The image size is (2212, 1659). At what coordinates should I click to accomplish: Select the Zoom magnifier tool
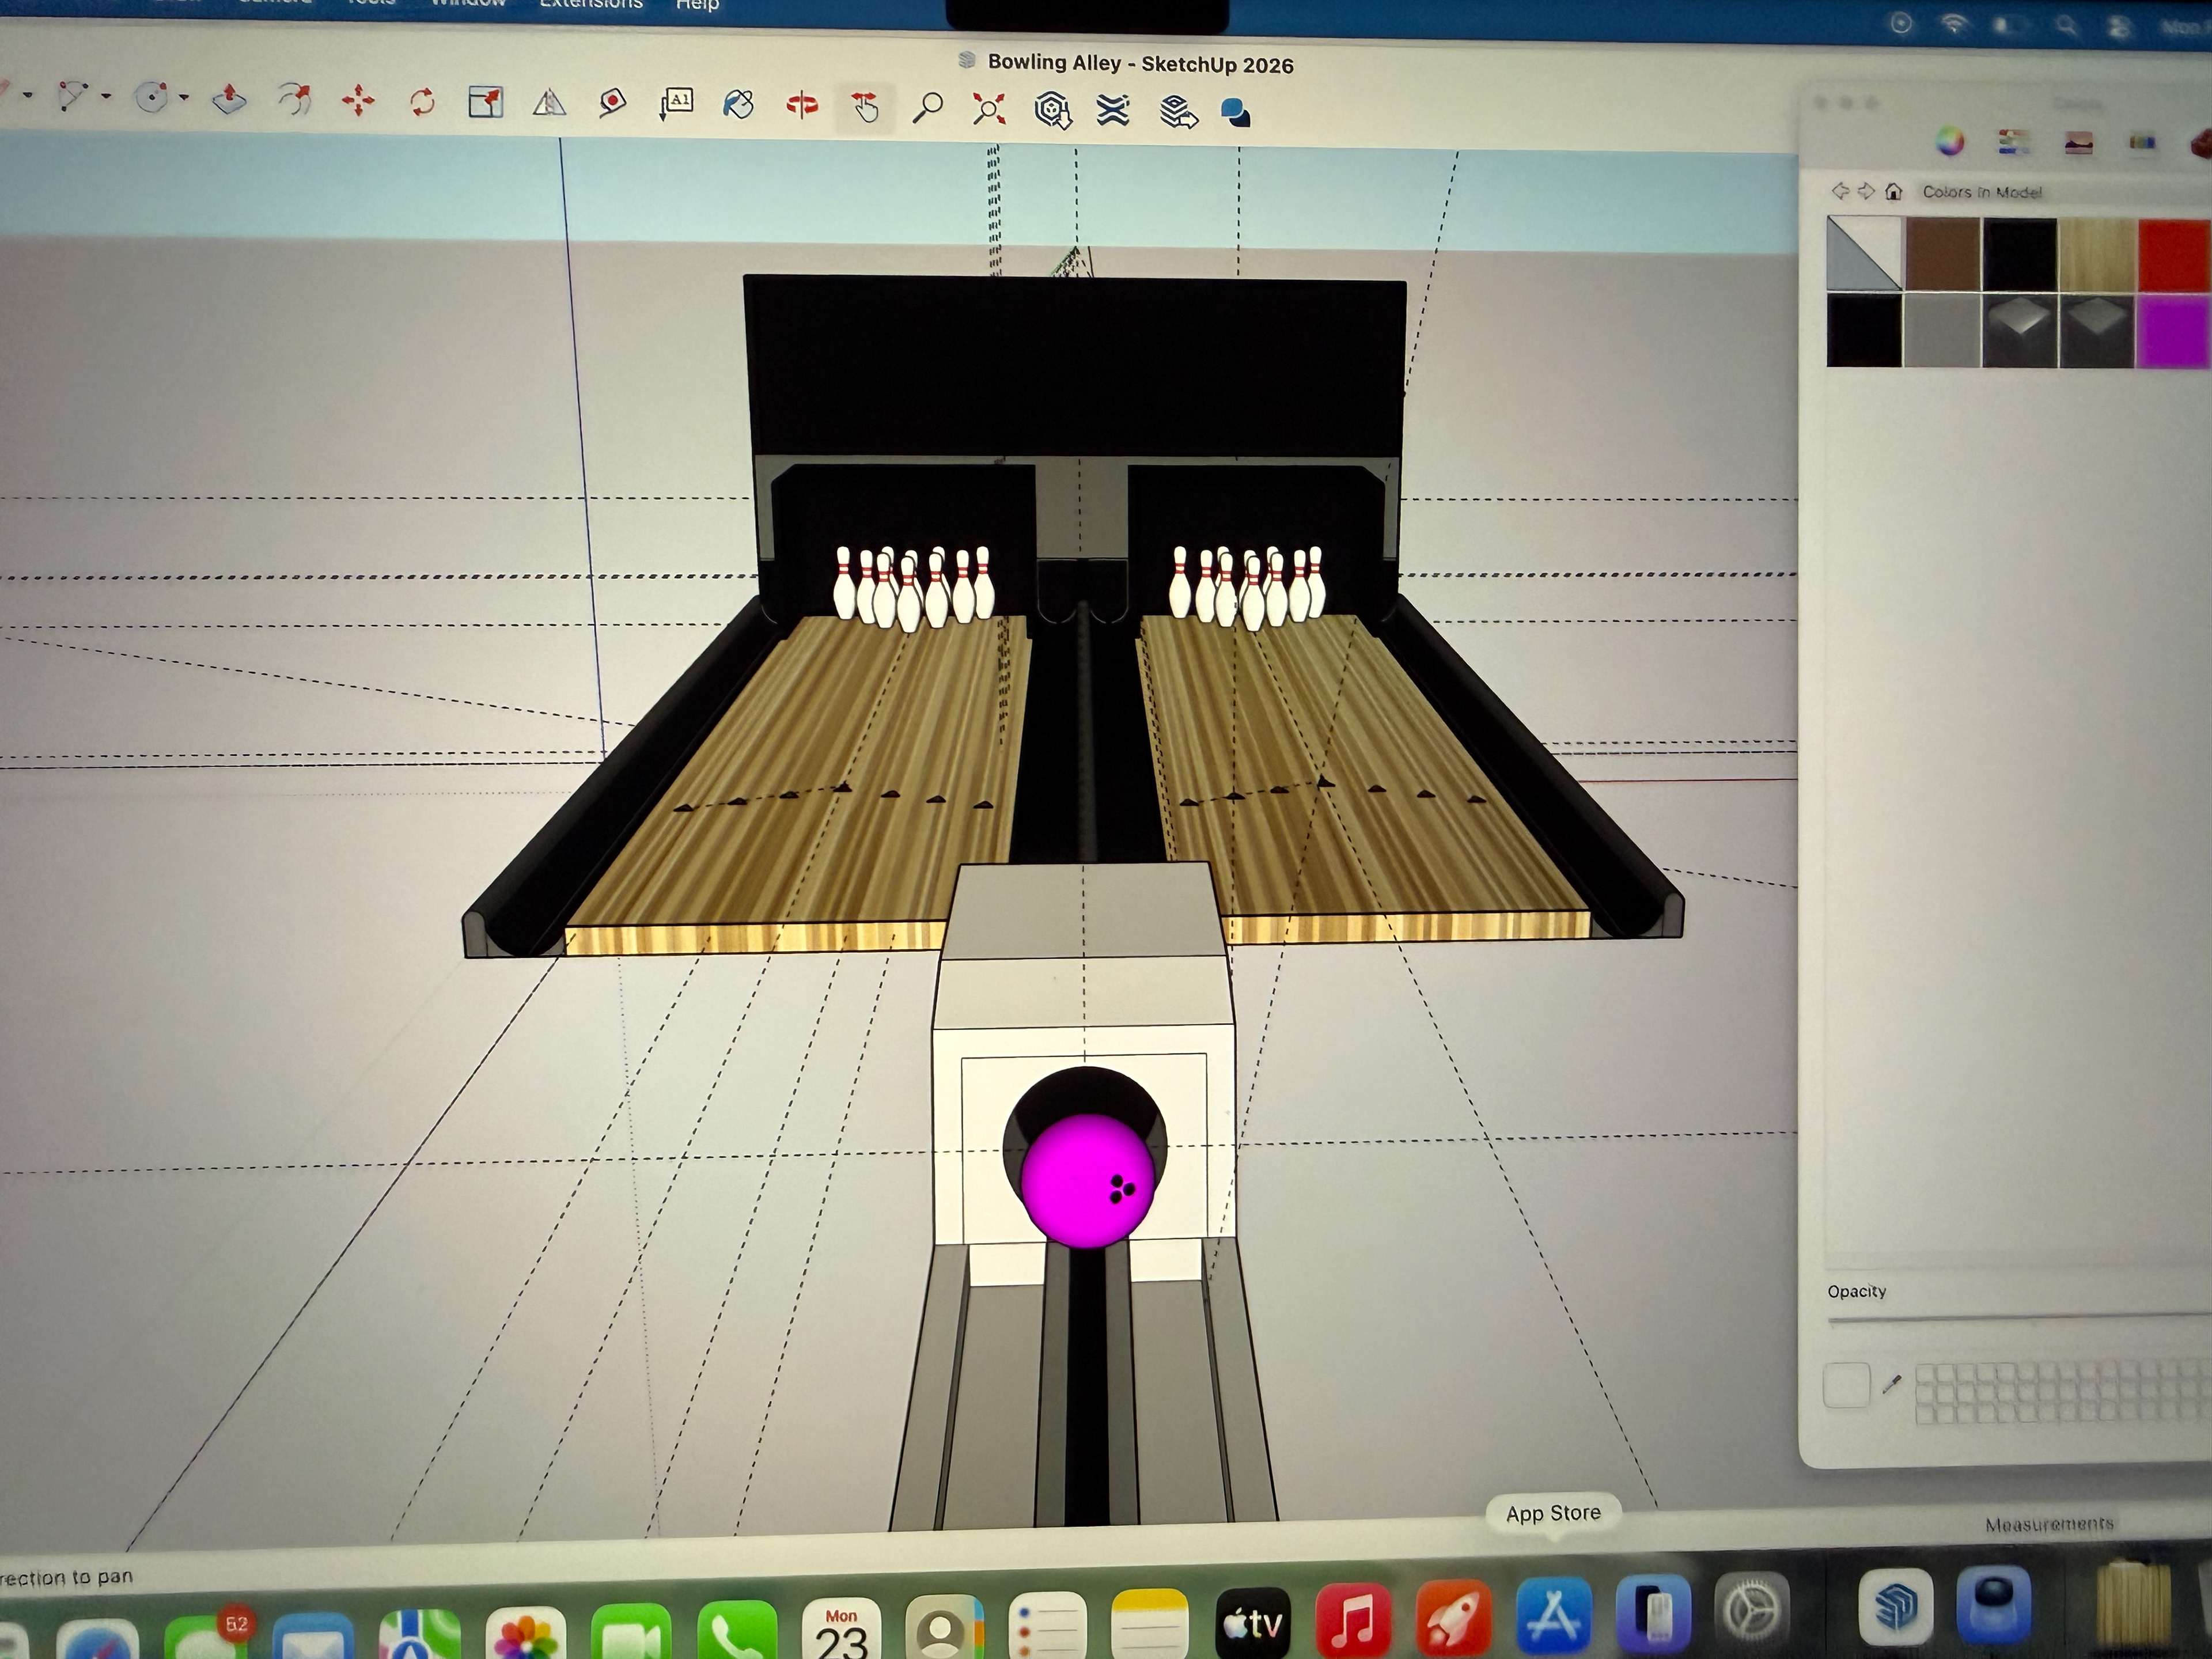(928, 107)
